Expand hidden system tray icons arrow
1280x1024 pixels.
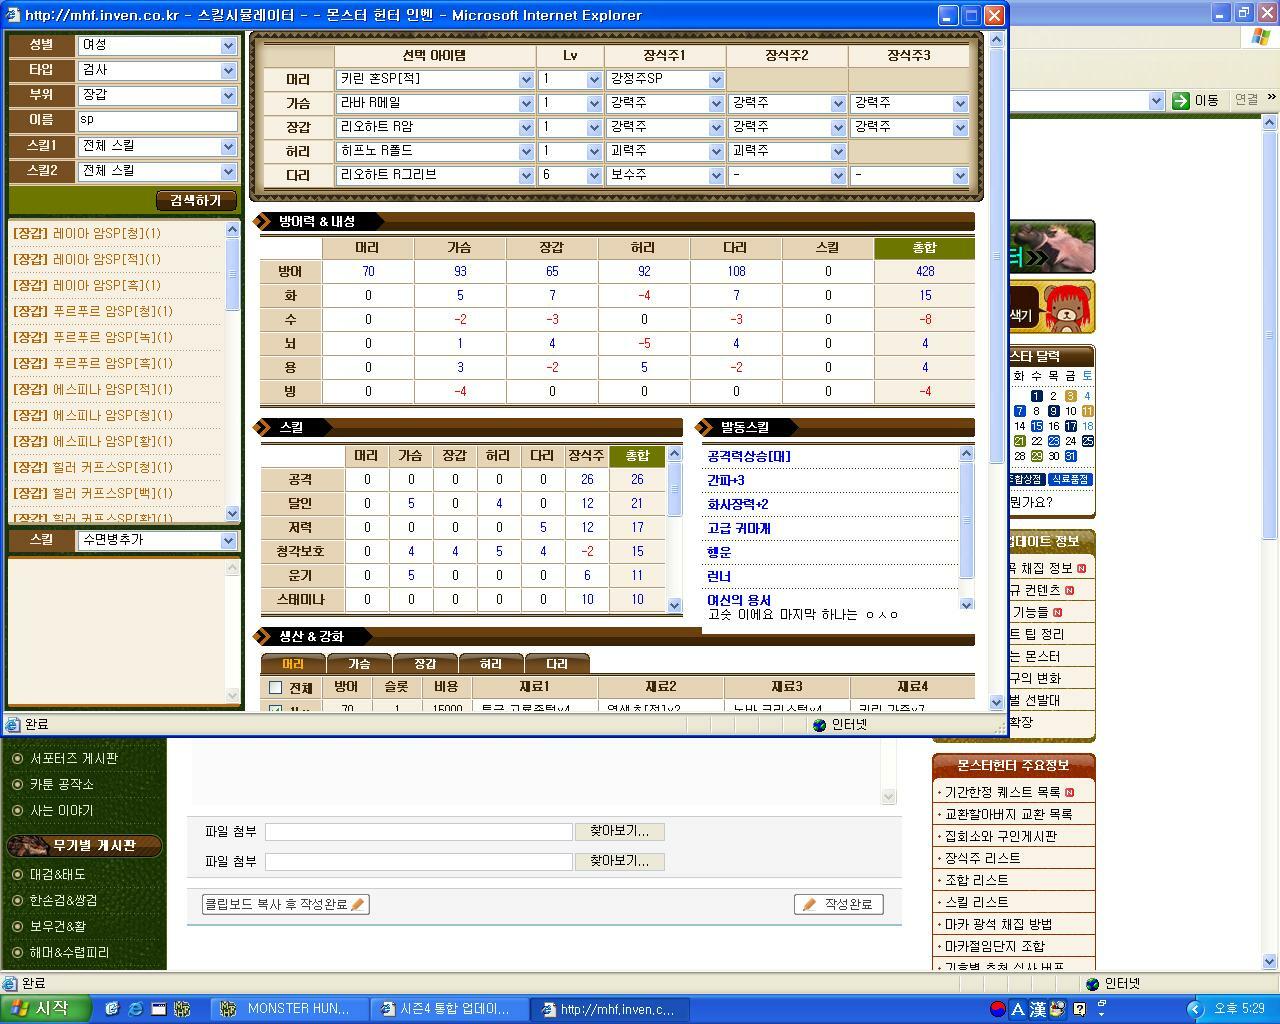1193,1009
